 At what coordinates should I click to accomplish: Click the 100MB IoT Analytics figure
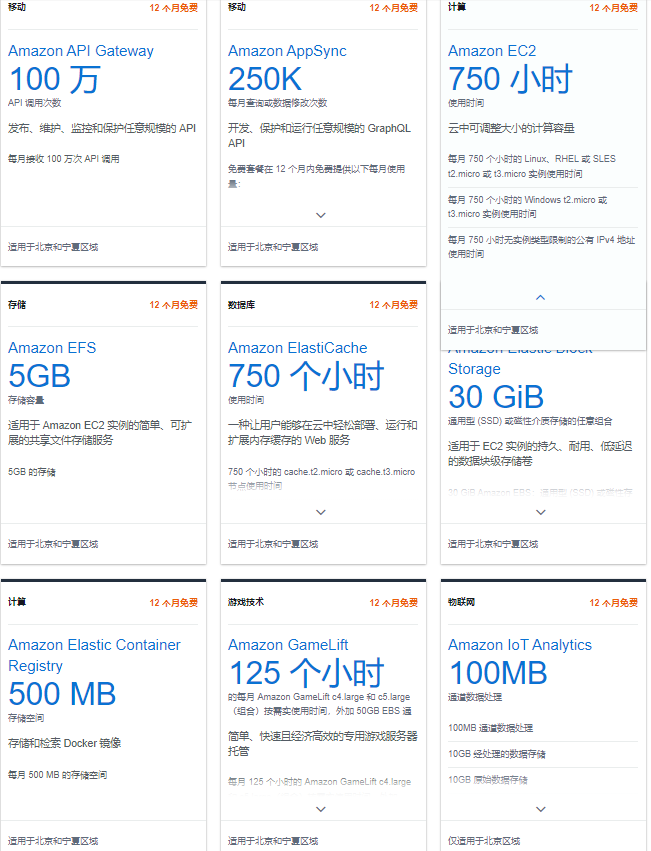pos(498,672)
